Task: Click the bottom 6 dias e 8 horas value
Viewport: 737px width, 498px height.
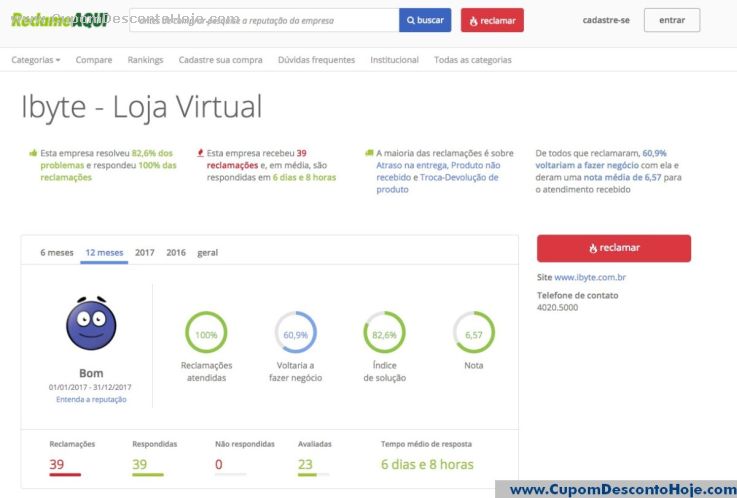Action: tap(427, 464)
